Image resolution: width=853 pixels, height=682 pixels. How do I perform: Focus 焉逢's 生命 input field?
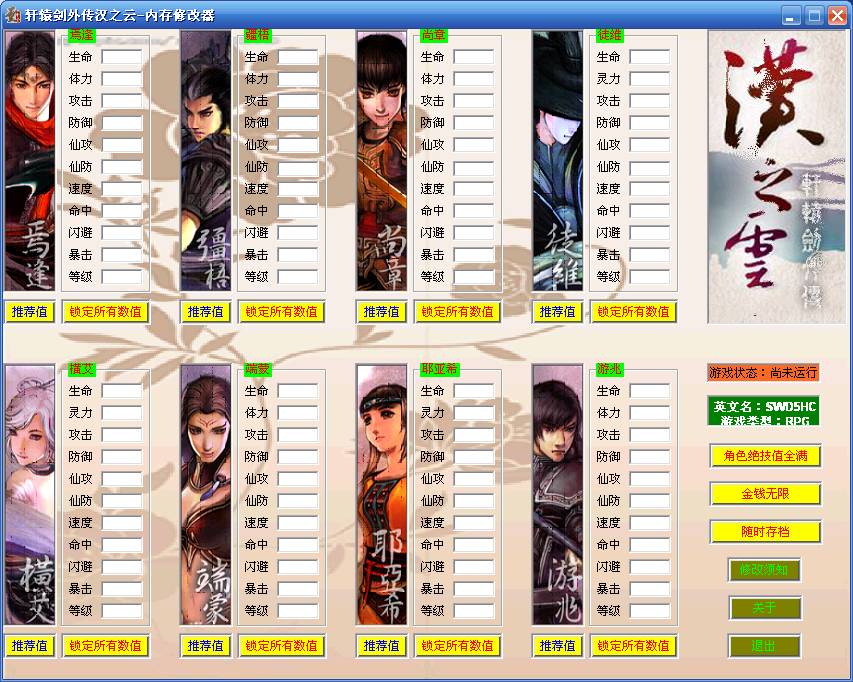[x=122, y=57]
